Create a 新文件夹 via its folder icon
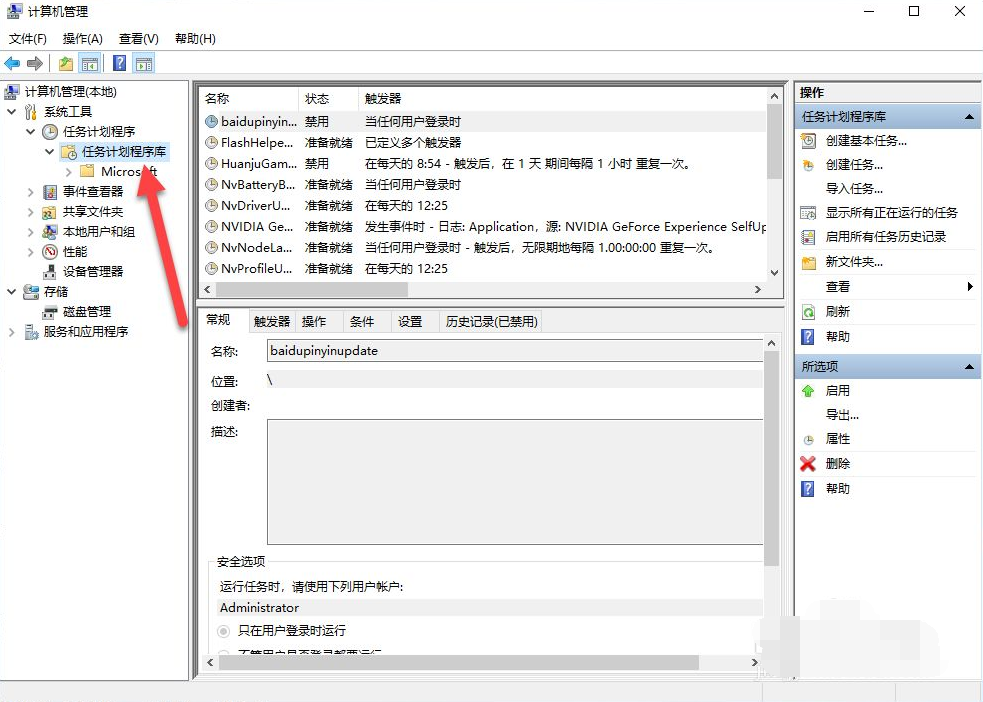The image size is (983, 702). click(x=808, y=260)
